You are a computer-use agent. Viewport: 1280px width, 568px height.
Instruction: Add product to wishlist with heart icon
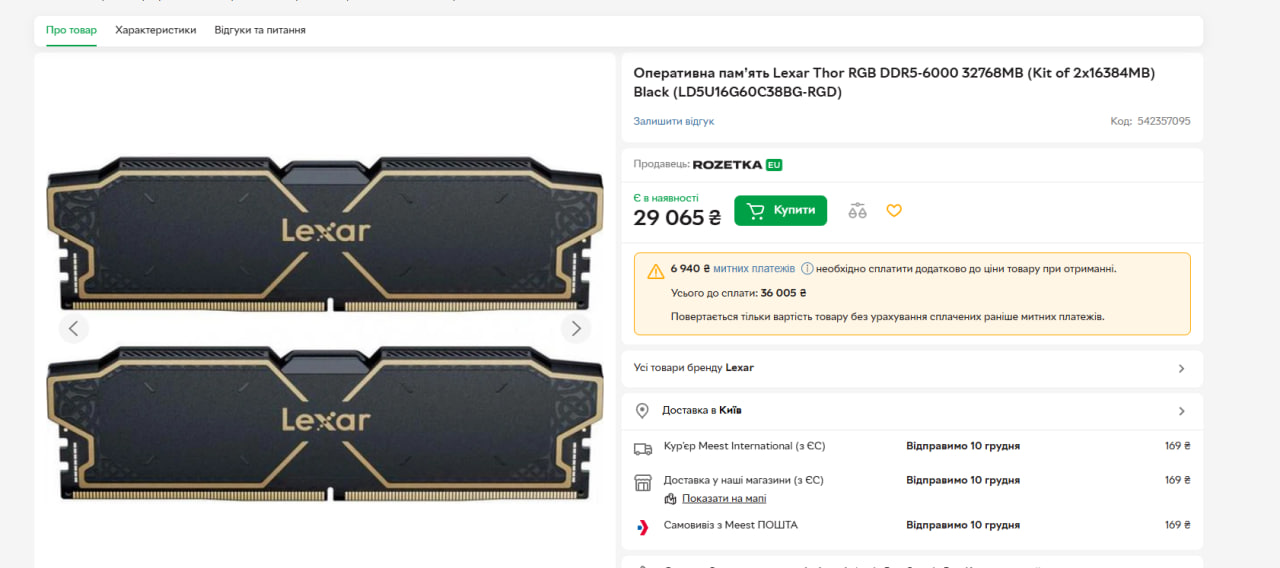[894, 211]
